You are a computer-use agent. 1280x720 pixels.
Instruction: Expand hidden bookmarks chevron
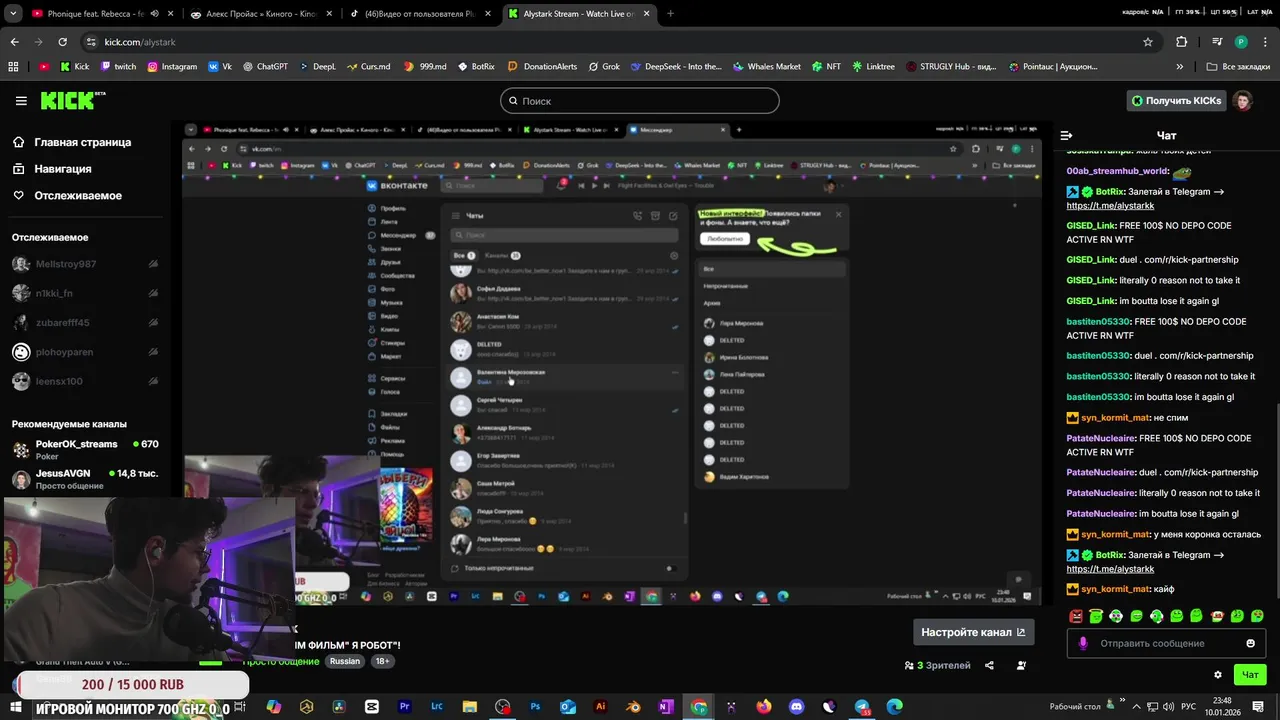click(x=1180, y=67)
